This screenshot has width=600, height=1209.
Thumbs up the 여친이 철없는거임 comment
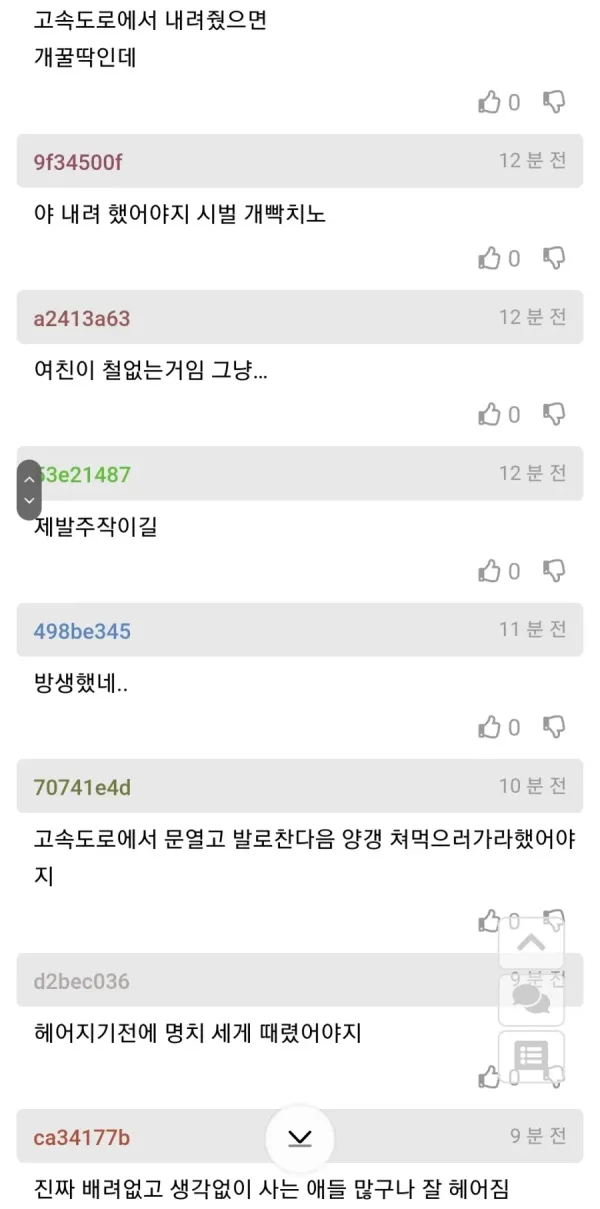(x=490, y=414)
